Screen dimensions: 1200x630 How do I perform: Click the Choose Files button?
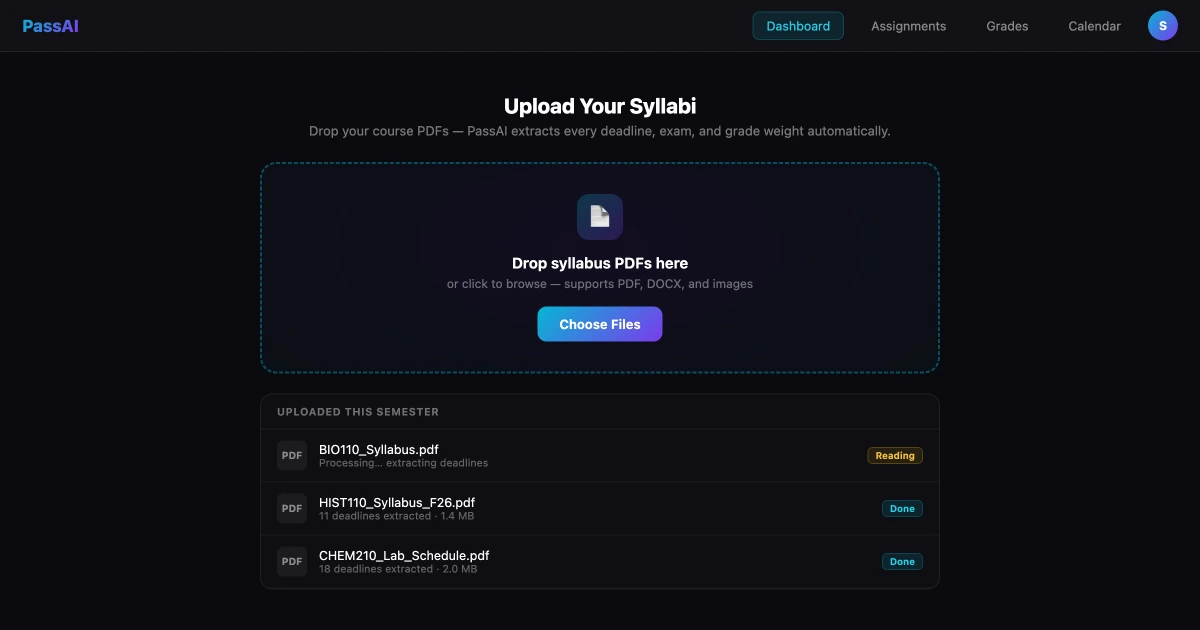click(x=600, y=324)
